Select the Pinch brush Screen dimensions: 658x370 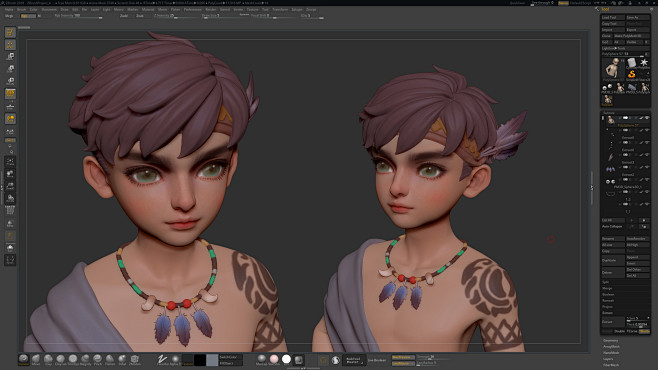pos(97,359)
